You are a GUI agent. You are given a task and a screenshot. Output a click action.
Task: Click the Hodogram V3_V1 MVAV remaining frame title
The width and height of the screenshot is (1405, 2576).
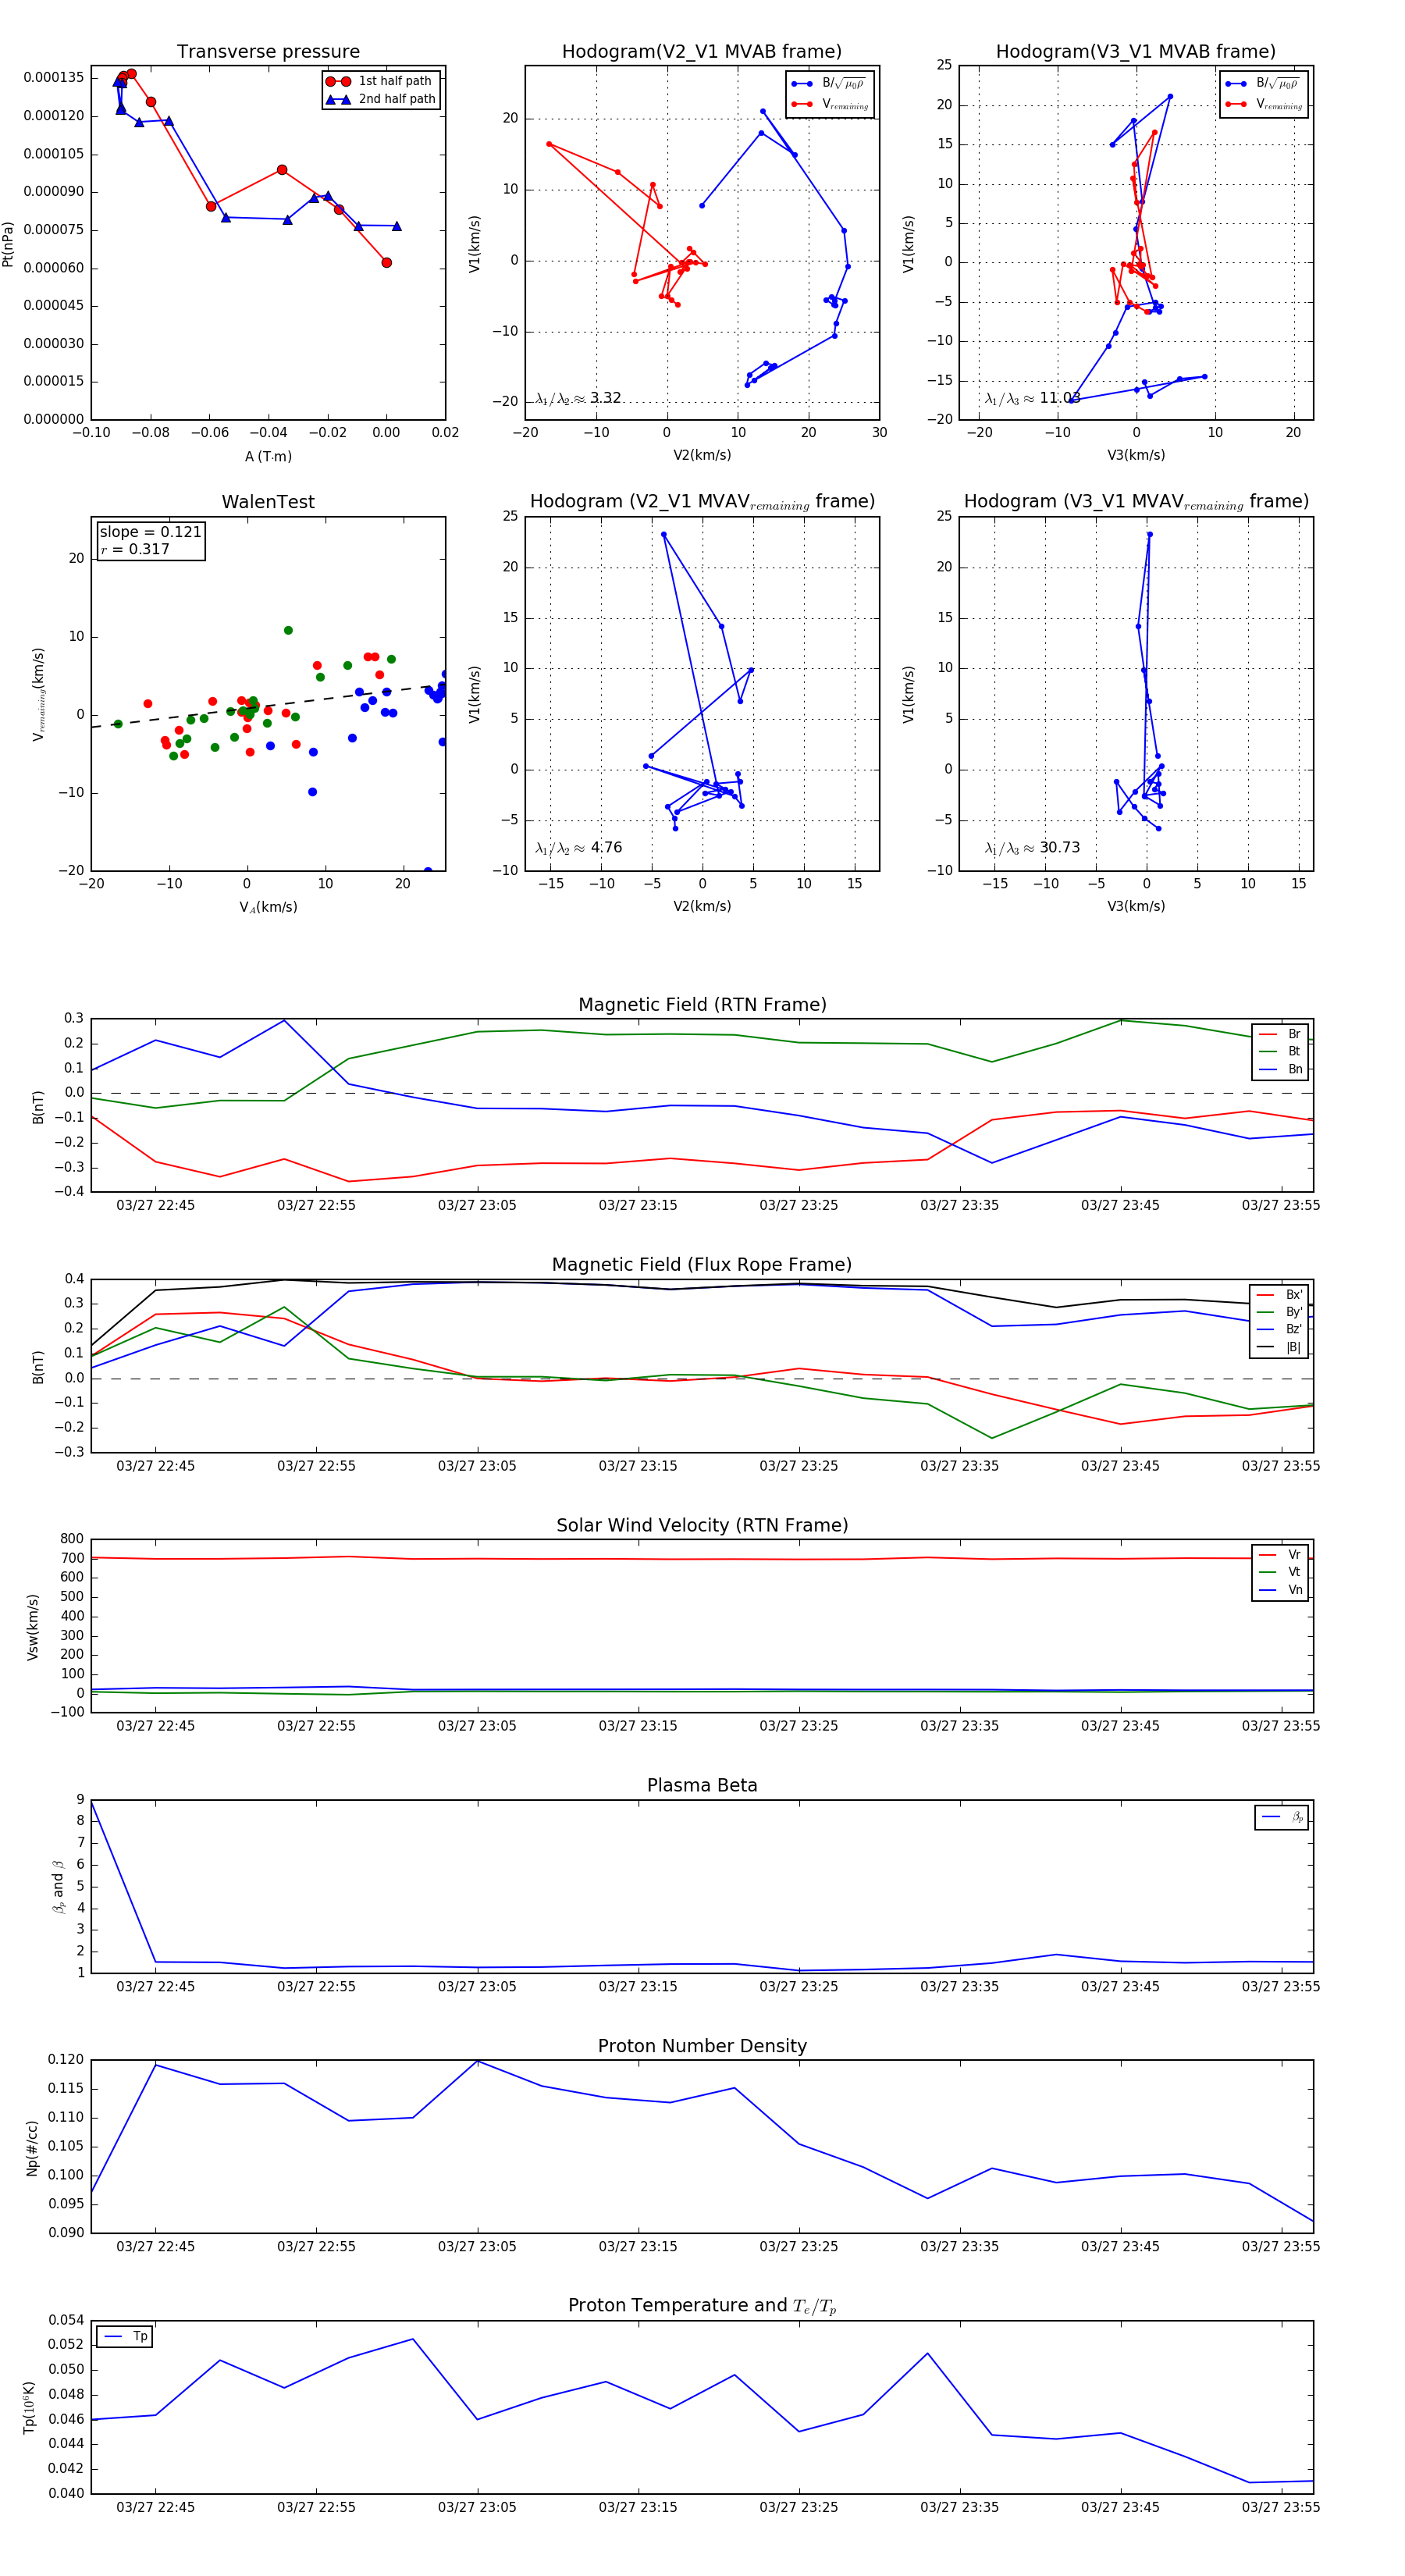[1136, 502]
